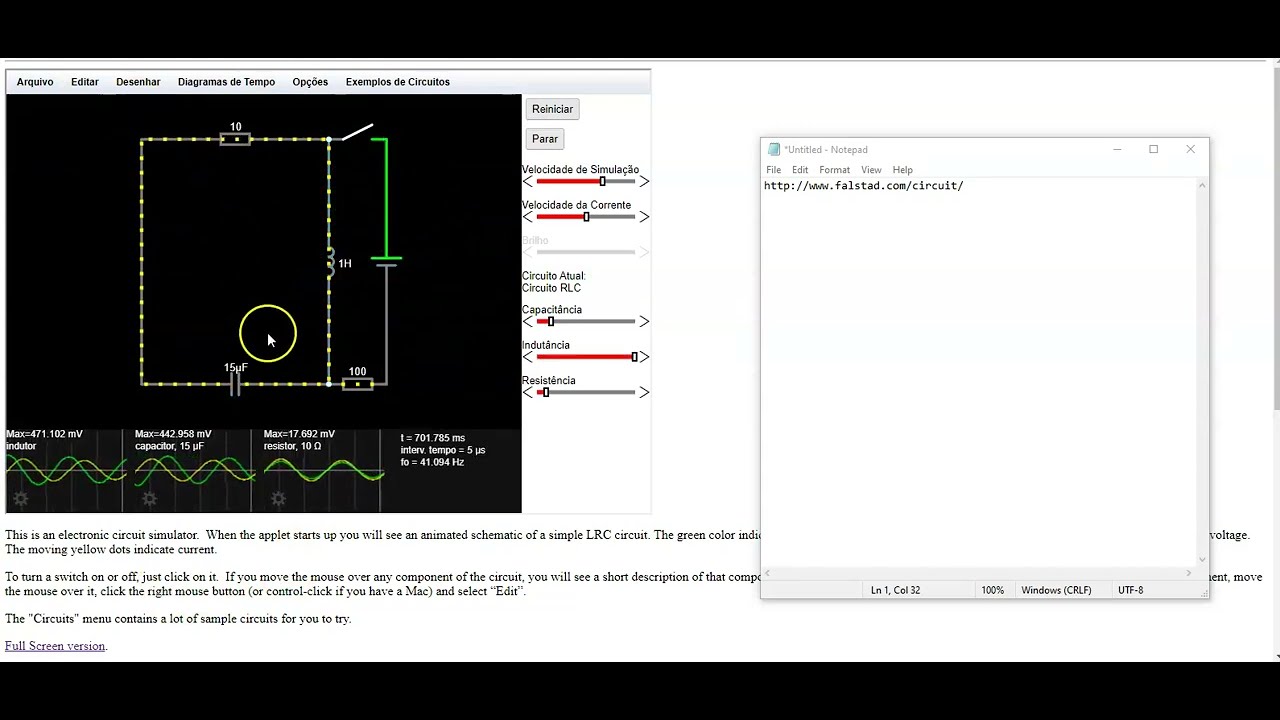Viewport: 1280px width, 720px height.
Task: Increase Capacitância with right arrow
Action: point(644,322)
